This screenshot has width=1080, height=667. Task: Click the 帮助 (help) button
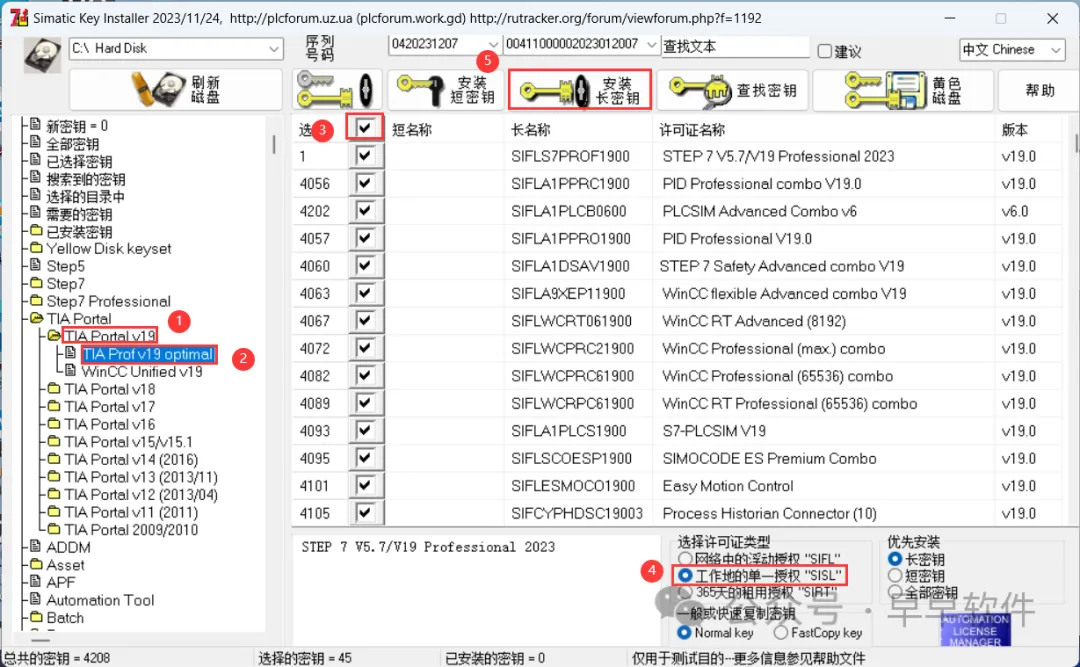1039,90
